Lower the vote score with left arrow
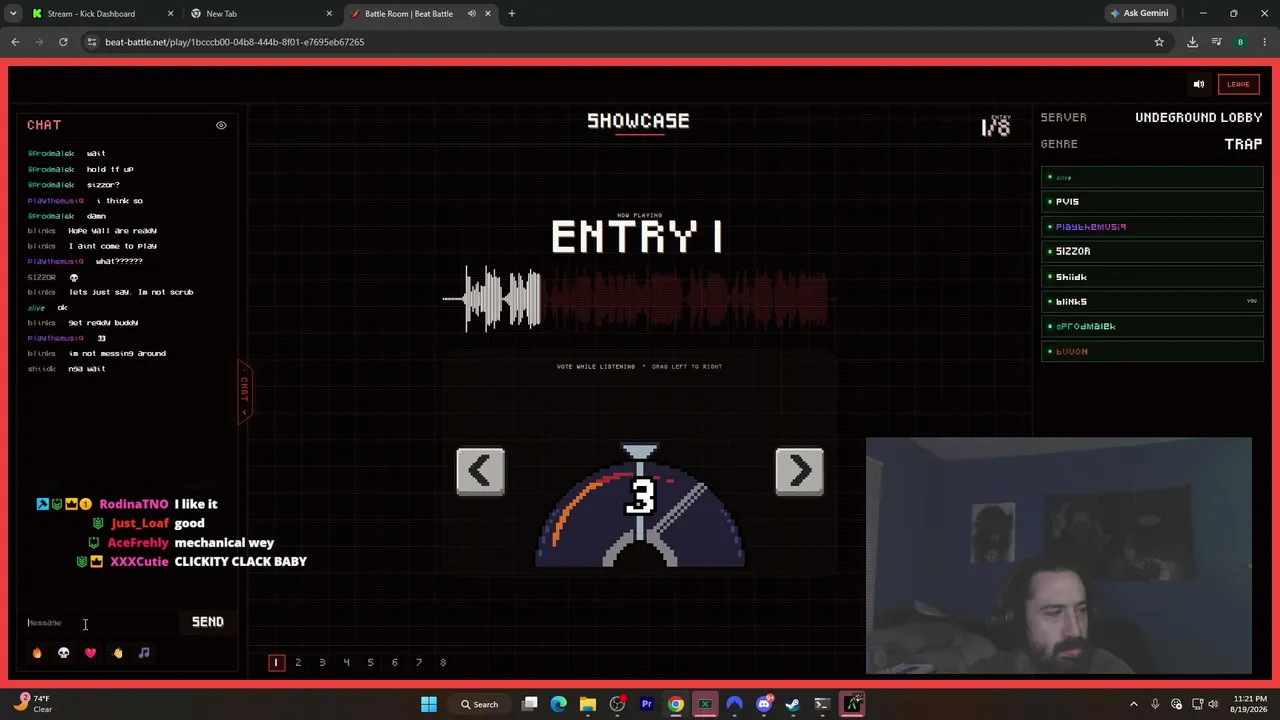 coord(480,471)
